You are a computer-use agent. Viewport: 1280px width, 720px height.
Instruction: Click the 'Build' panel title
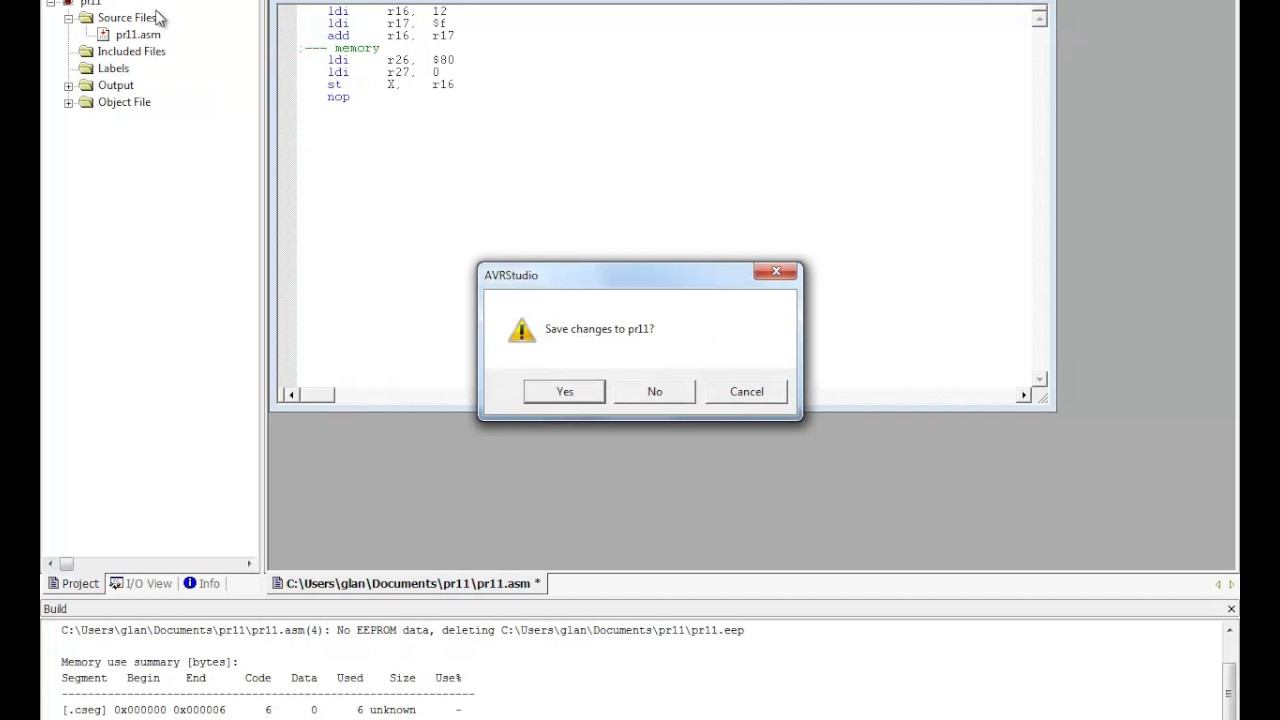click(55, 609)
